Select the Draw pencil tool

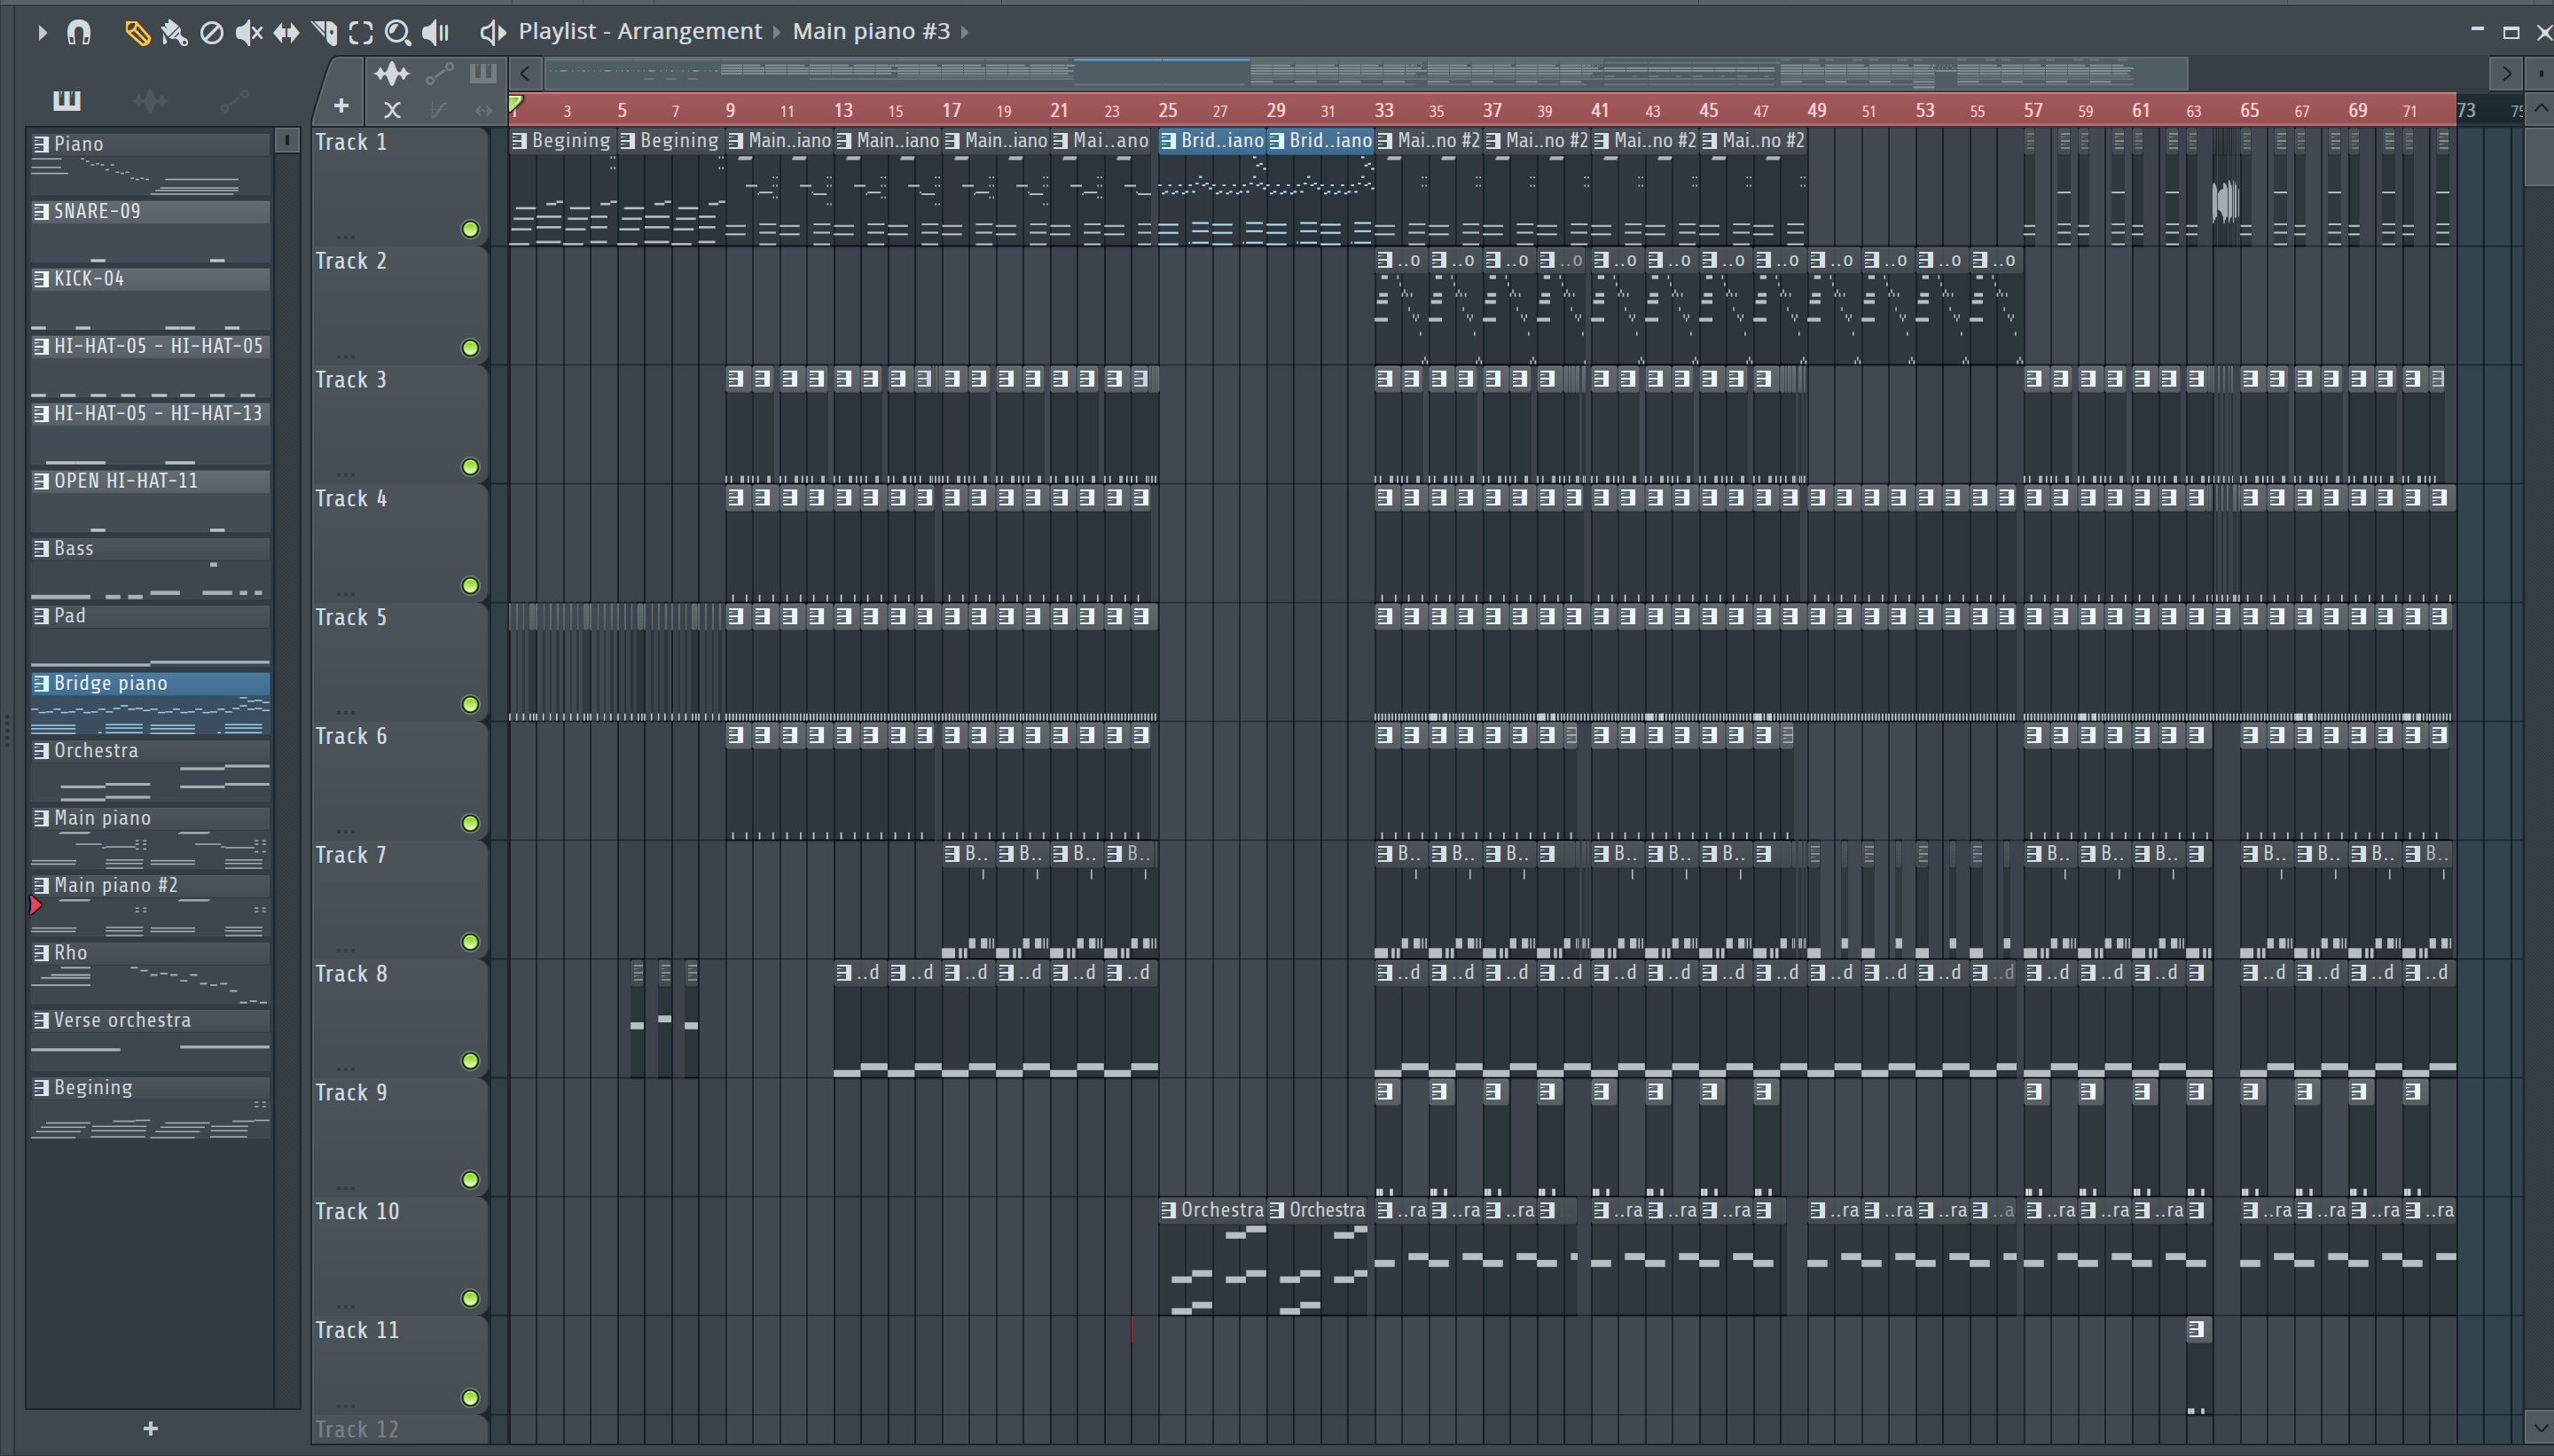tap(136, 33)
